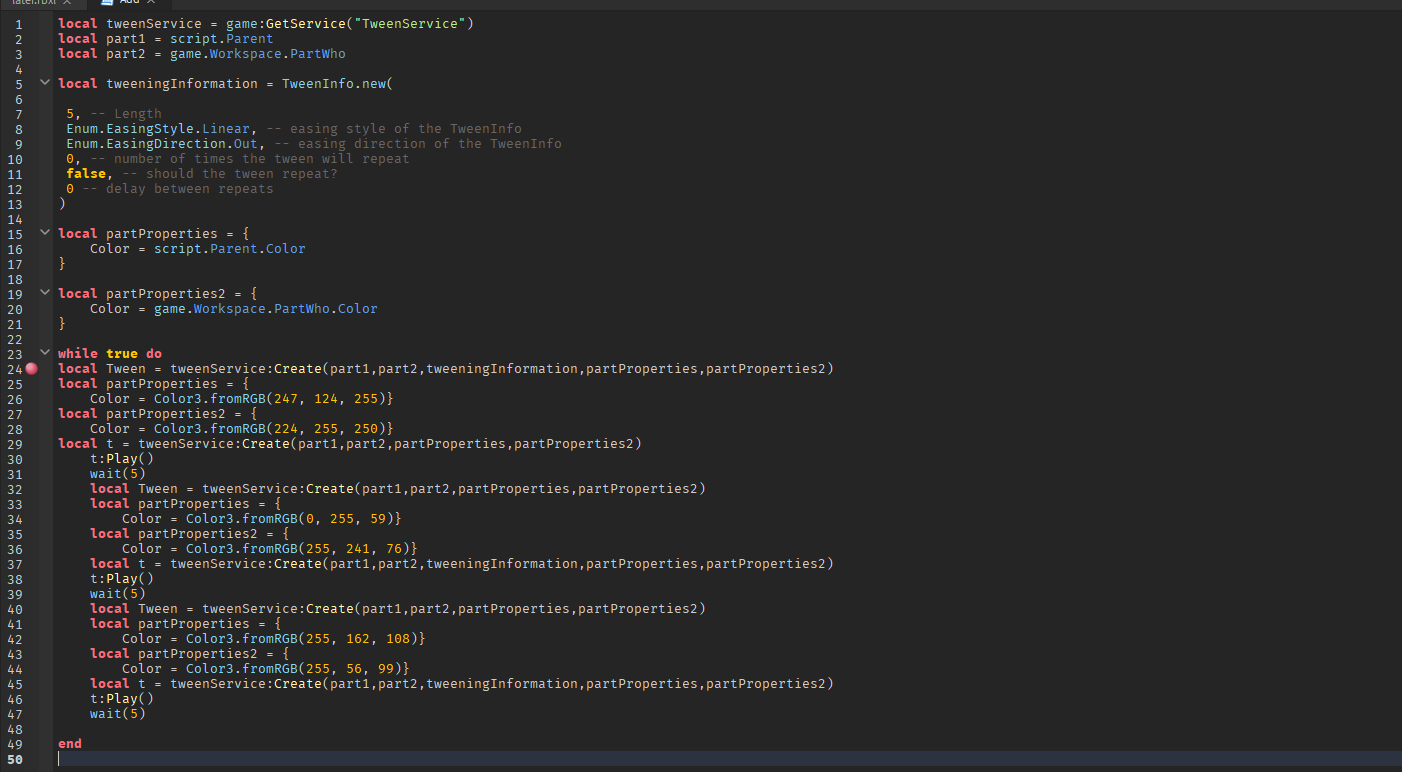Close the .rbxl file tab
This screenshot has height=772, width=1402.
pyautogui.click(x=67, y=3)
